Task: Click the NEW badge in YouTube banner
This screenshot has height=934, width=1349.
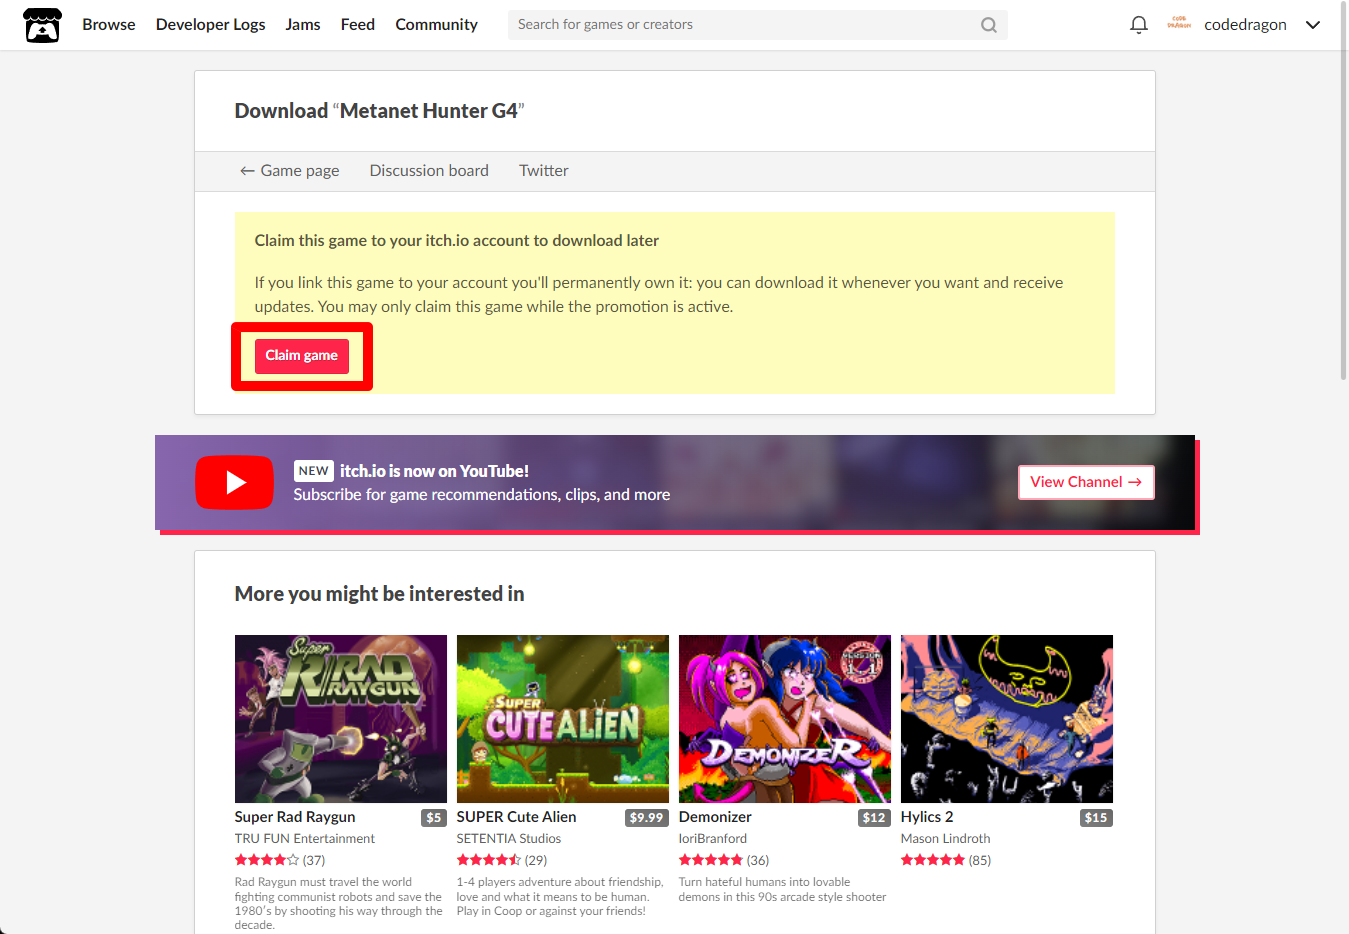Action: pos(313,471)
